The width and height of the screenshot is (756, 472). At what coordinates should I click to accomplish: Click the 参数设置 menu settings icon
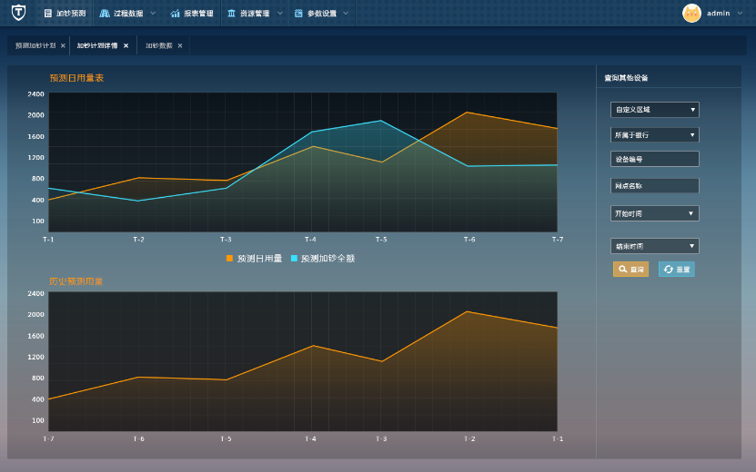pyautogui.click(x=298, y=14)
